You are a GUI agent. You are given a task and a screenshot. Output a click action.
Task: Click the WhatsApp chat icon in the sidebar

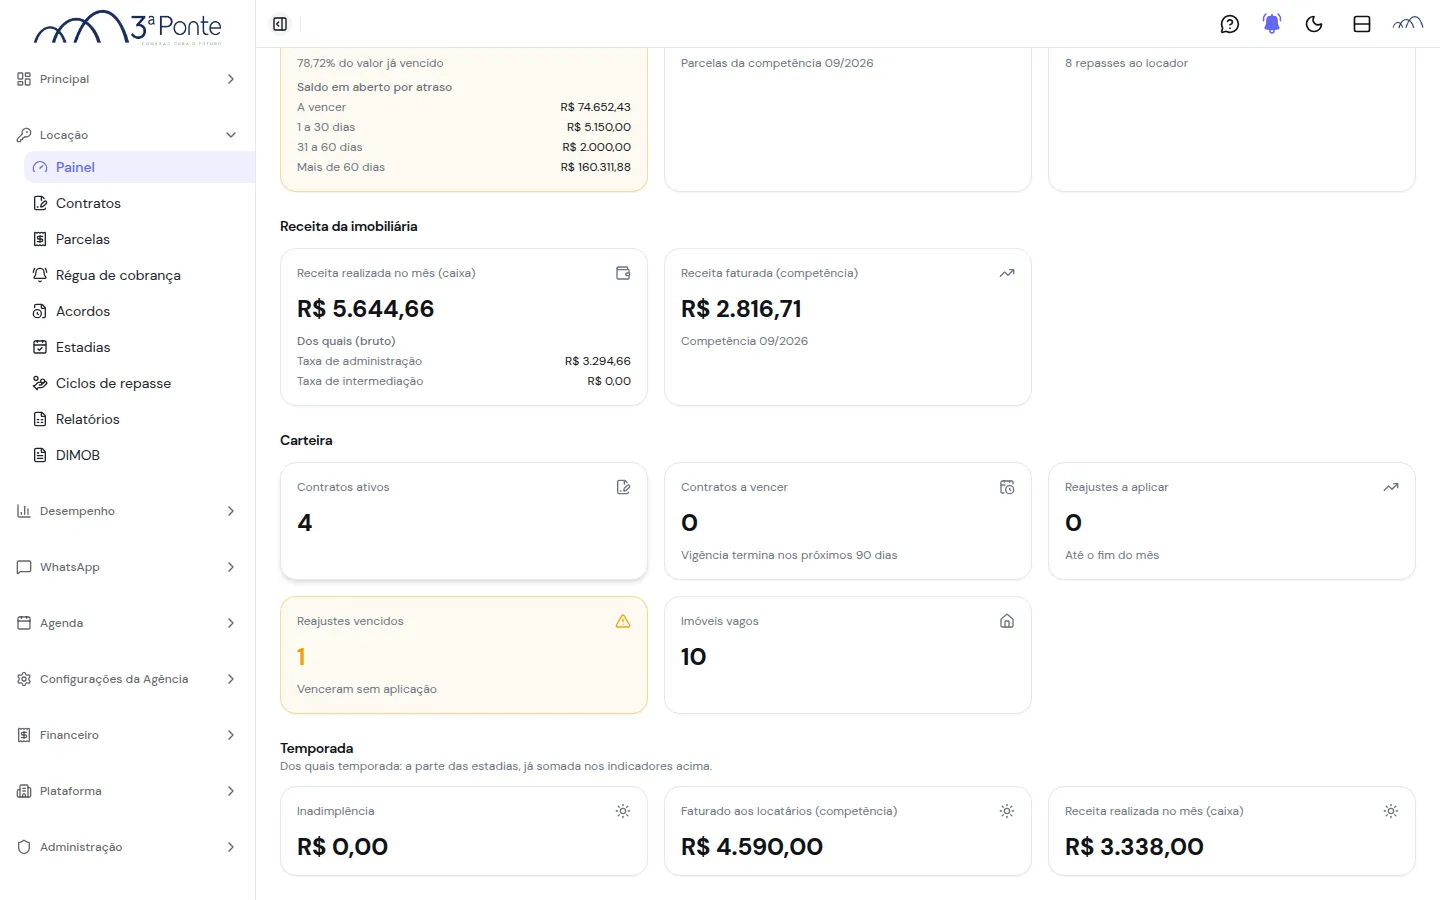tap(24, 567)
